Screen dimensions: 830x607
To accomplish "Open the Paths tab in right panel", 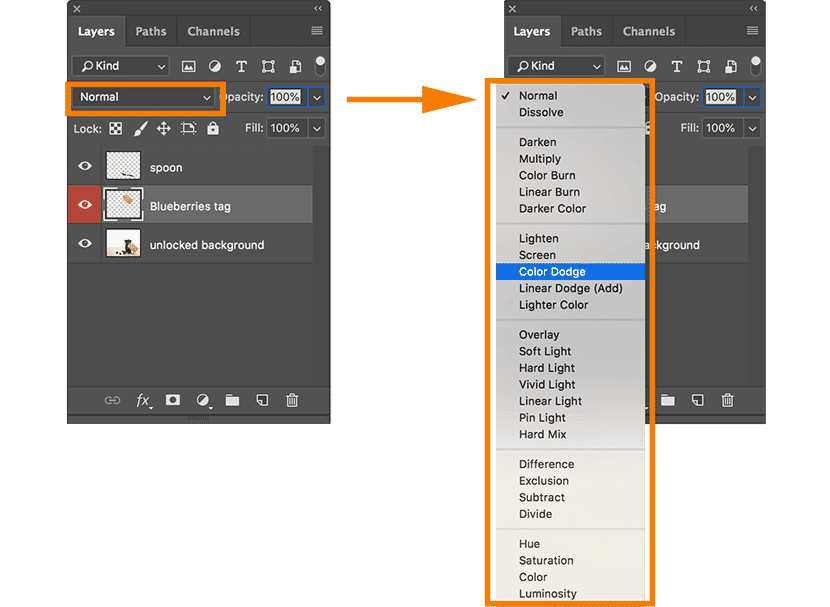I will (586, 31).
